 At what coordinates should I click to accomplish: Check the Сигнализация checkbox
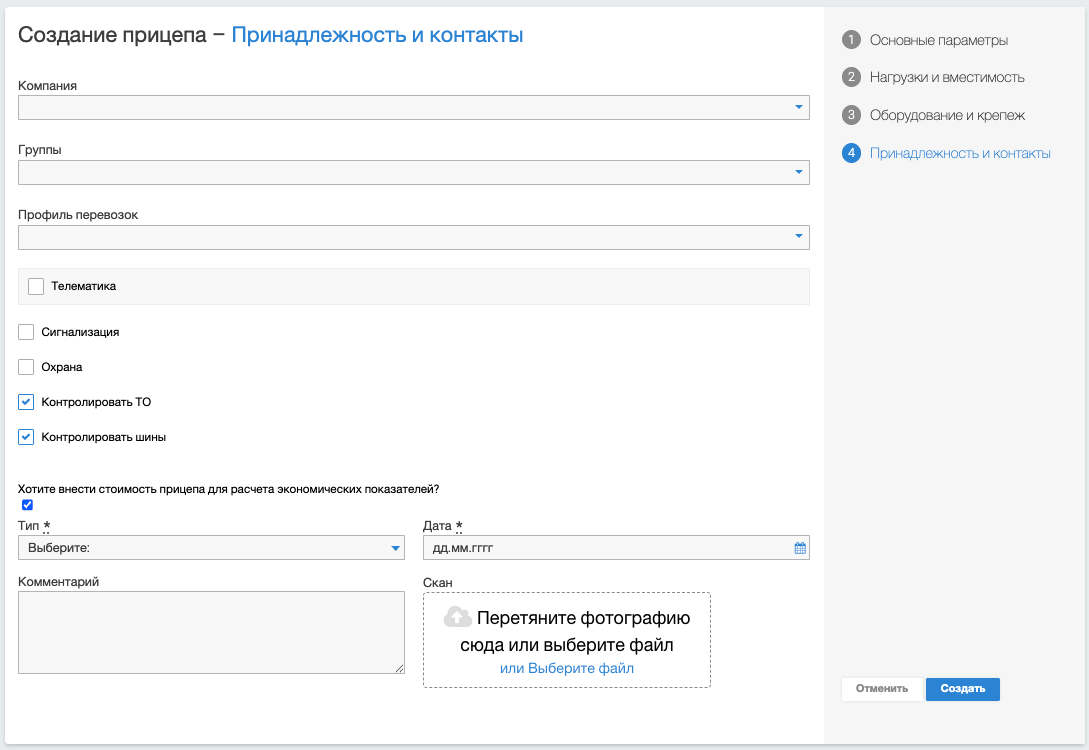26,332
